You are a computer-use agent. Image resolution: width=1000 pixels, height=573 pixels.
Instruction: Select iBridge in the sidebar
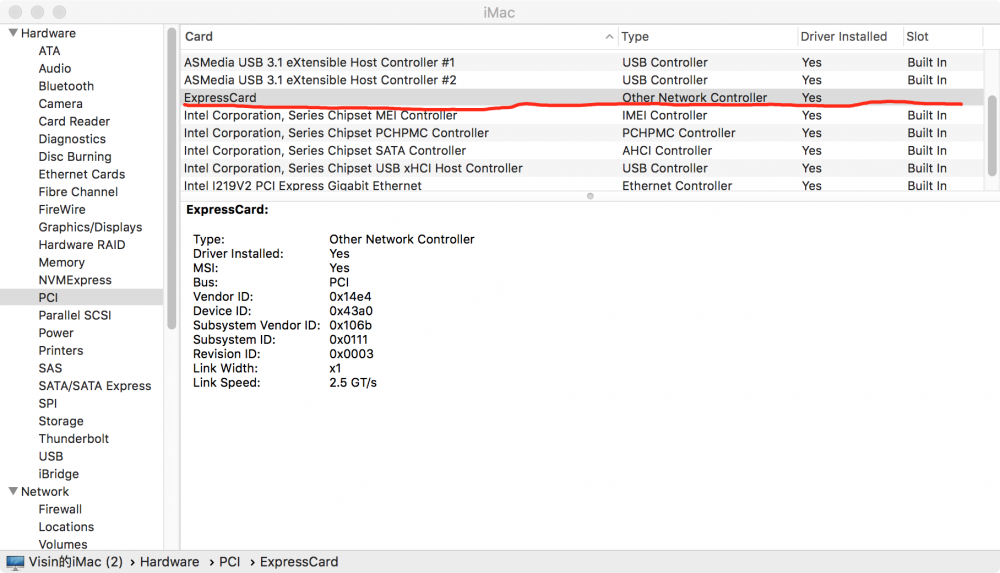click(59, 474)
